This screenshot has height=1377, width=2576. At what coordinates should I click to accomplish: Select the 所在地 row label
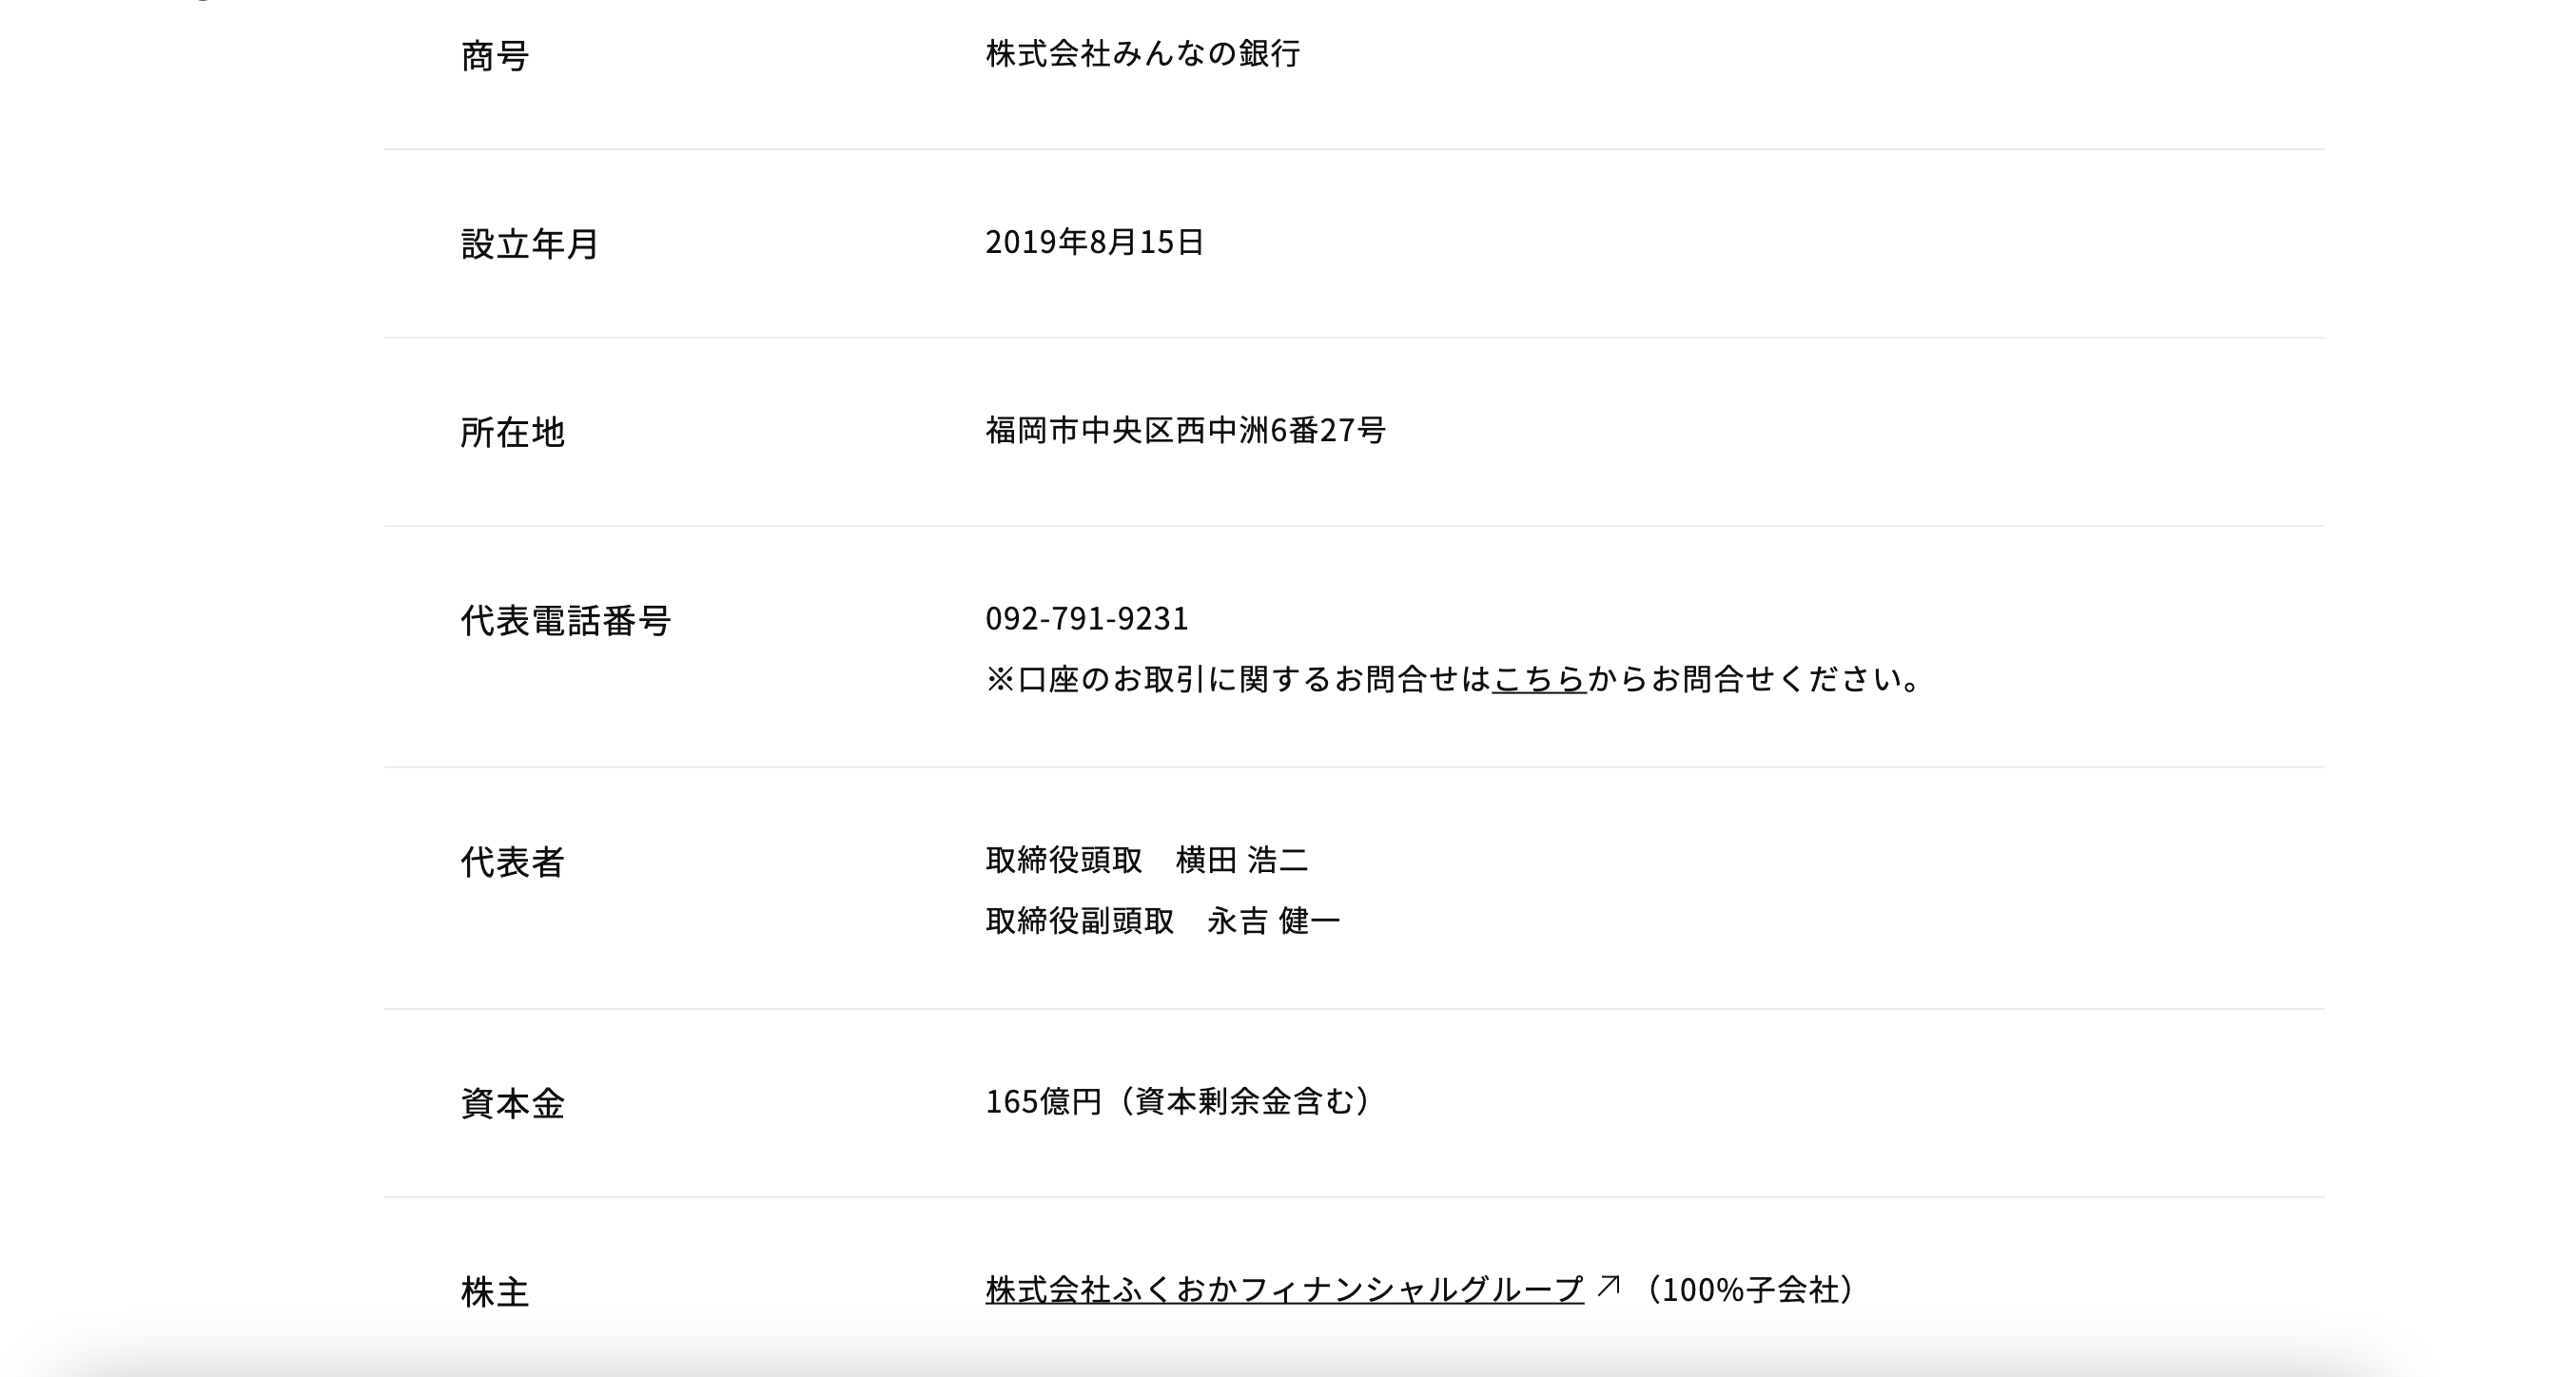512,432
